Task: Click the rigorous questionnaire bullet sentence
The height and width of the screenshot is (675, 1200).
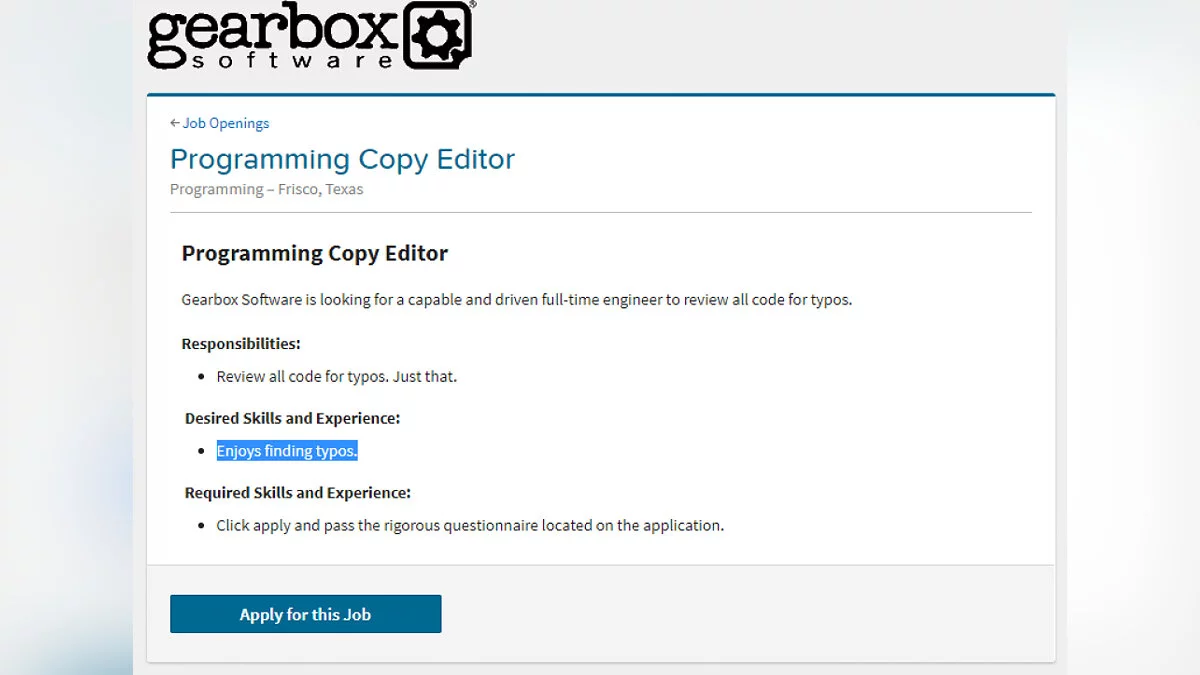Action: coord(469,525)
